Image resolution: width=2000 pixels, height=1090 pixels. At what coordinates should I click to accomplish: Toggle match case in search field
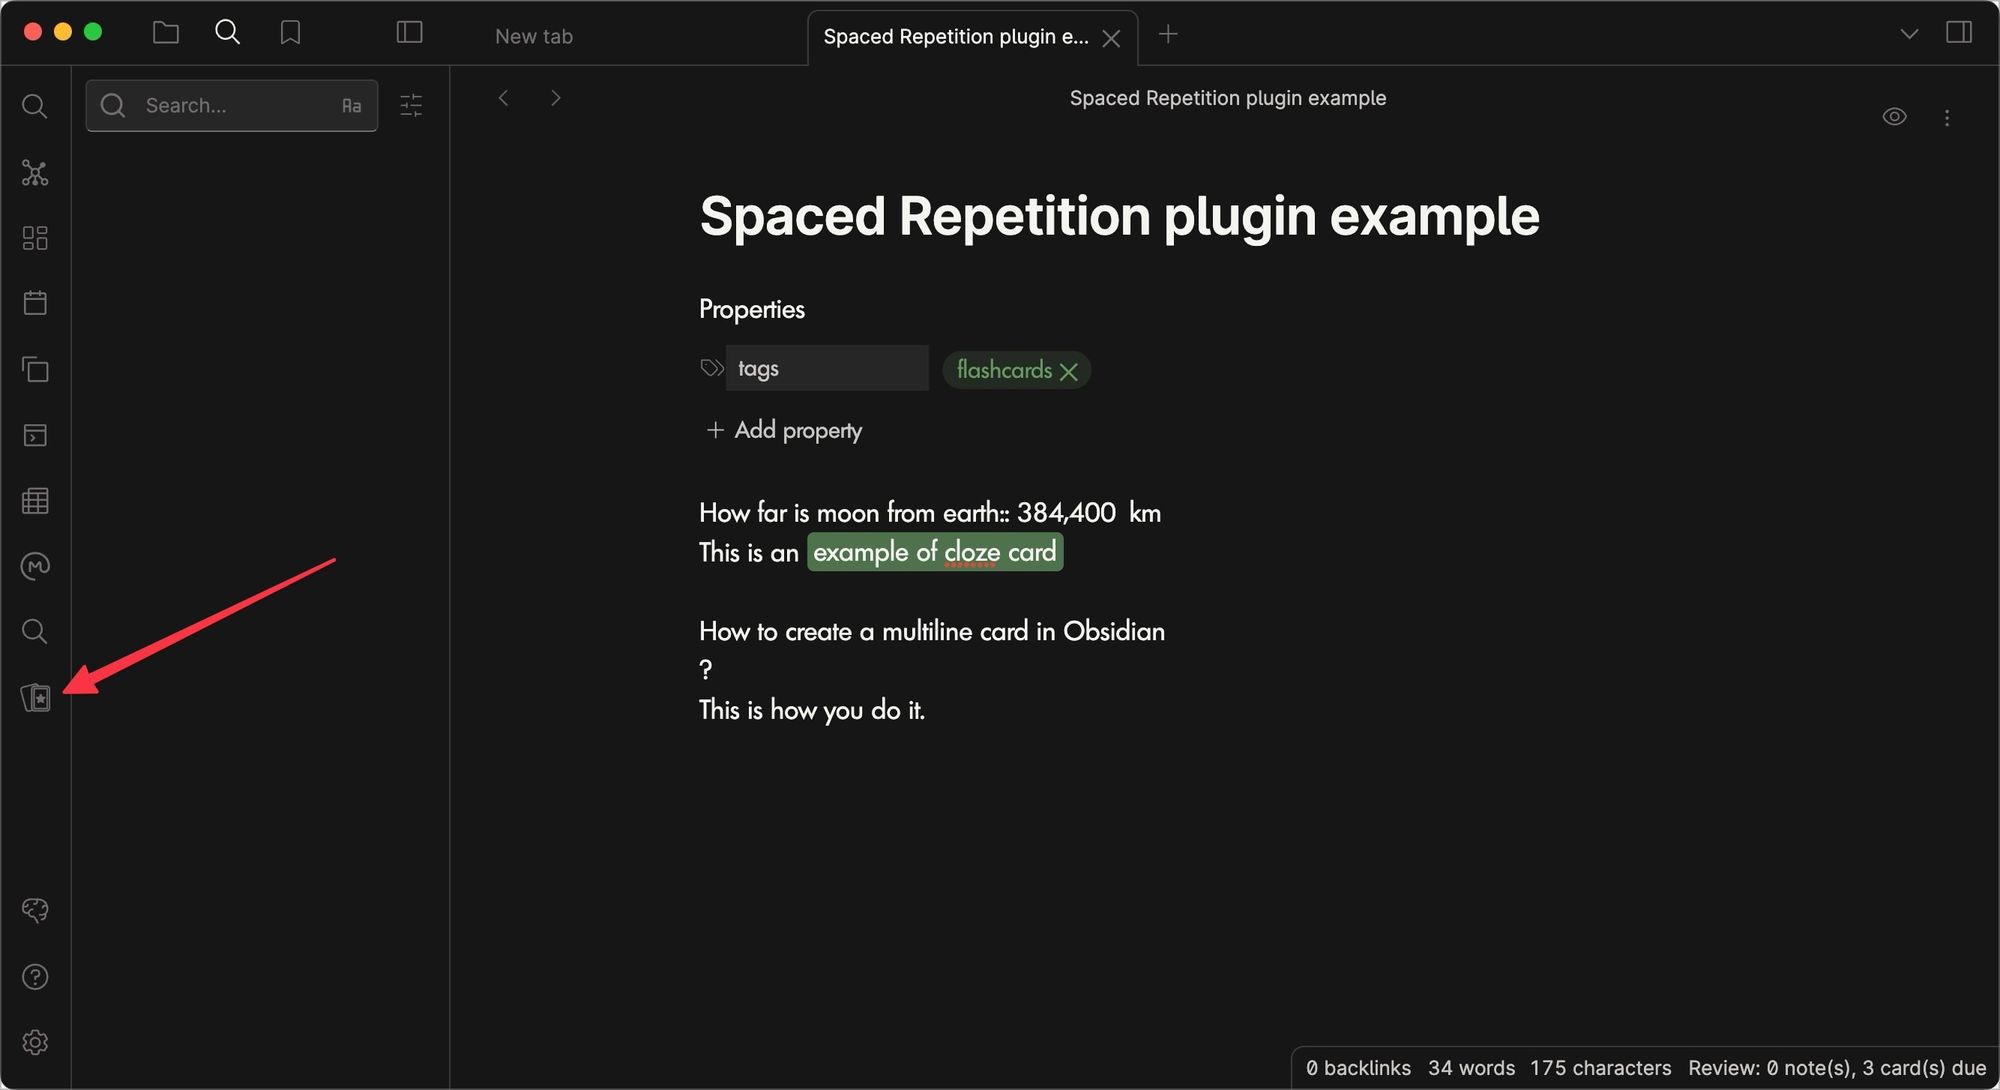(x=351, y=106)
